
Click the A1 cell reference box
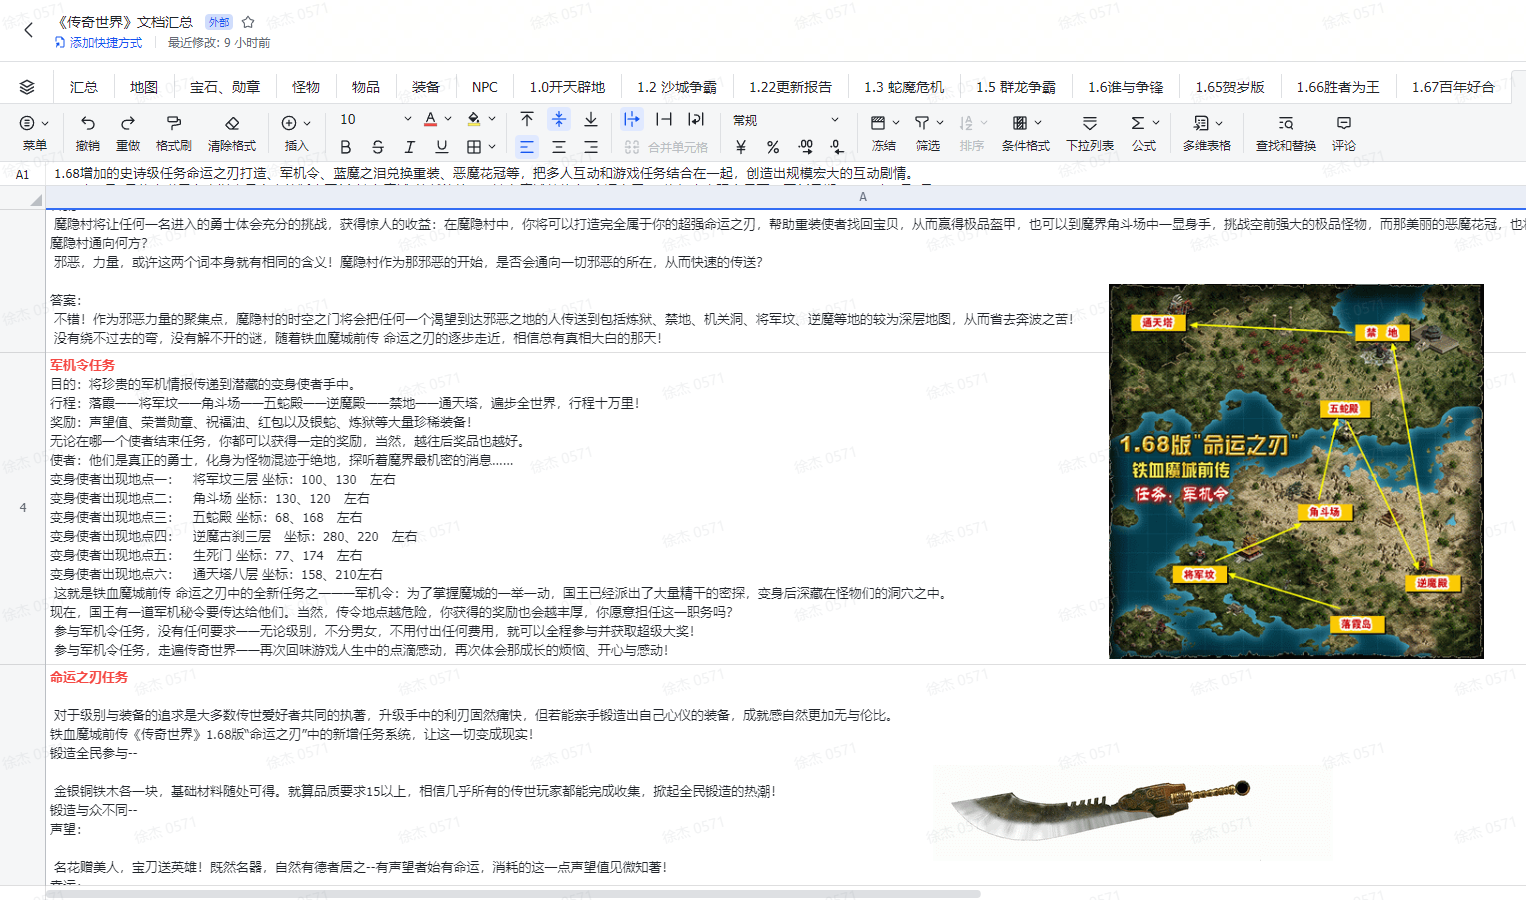23,174
